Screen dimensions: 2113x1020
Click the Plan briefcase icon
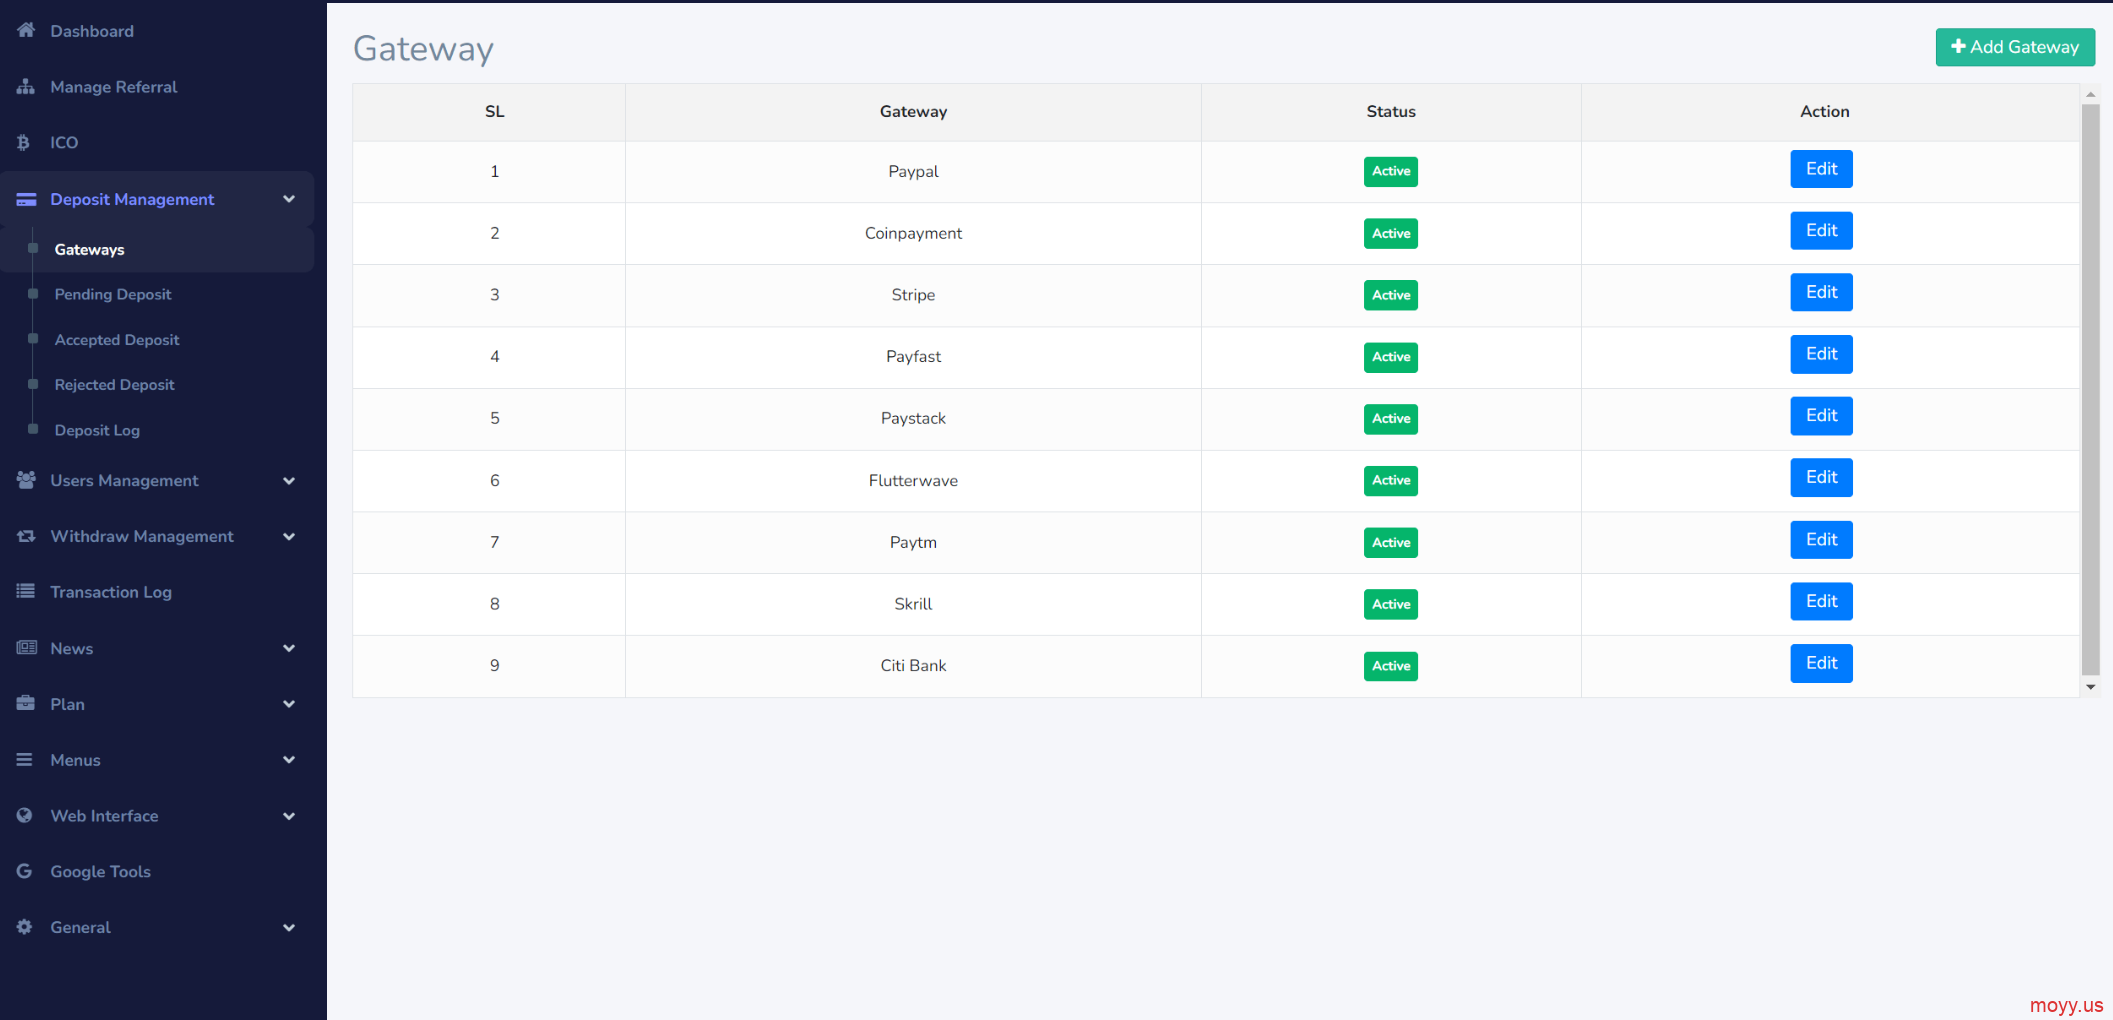click(x=26, y=703)
